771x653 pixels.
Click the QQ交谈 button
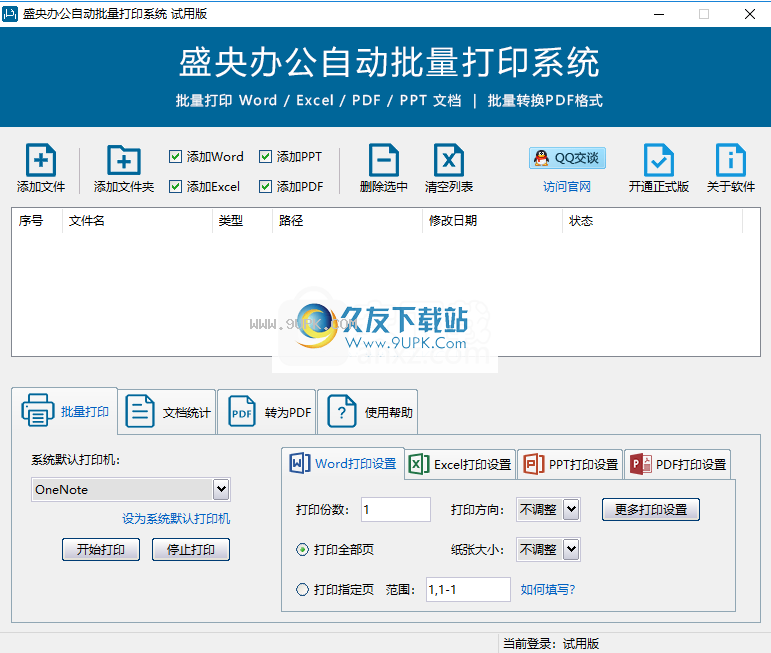(x=567, y=158)
